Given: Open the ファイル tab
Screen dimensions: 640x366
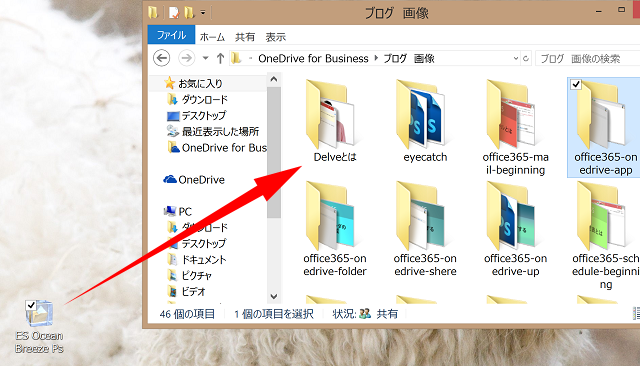Looking at the screenshot, I should (171, 35).
